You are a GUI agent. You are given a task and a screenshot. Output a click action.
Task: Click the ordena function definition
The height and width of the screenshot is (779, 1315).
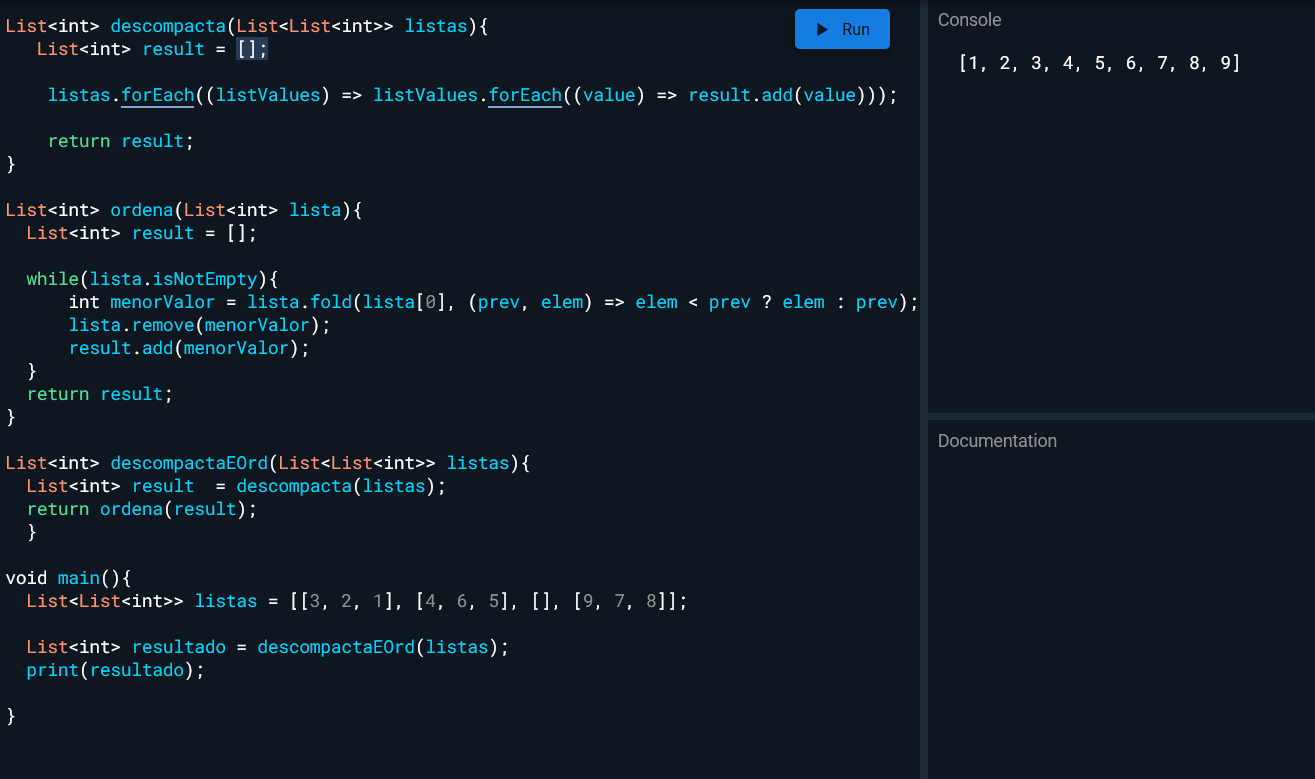tap(141, 209)
